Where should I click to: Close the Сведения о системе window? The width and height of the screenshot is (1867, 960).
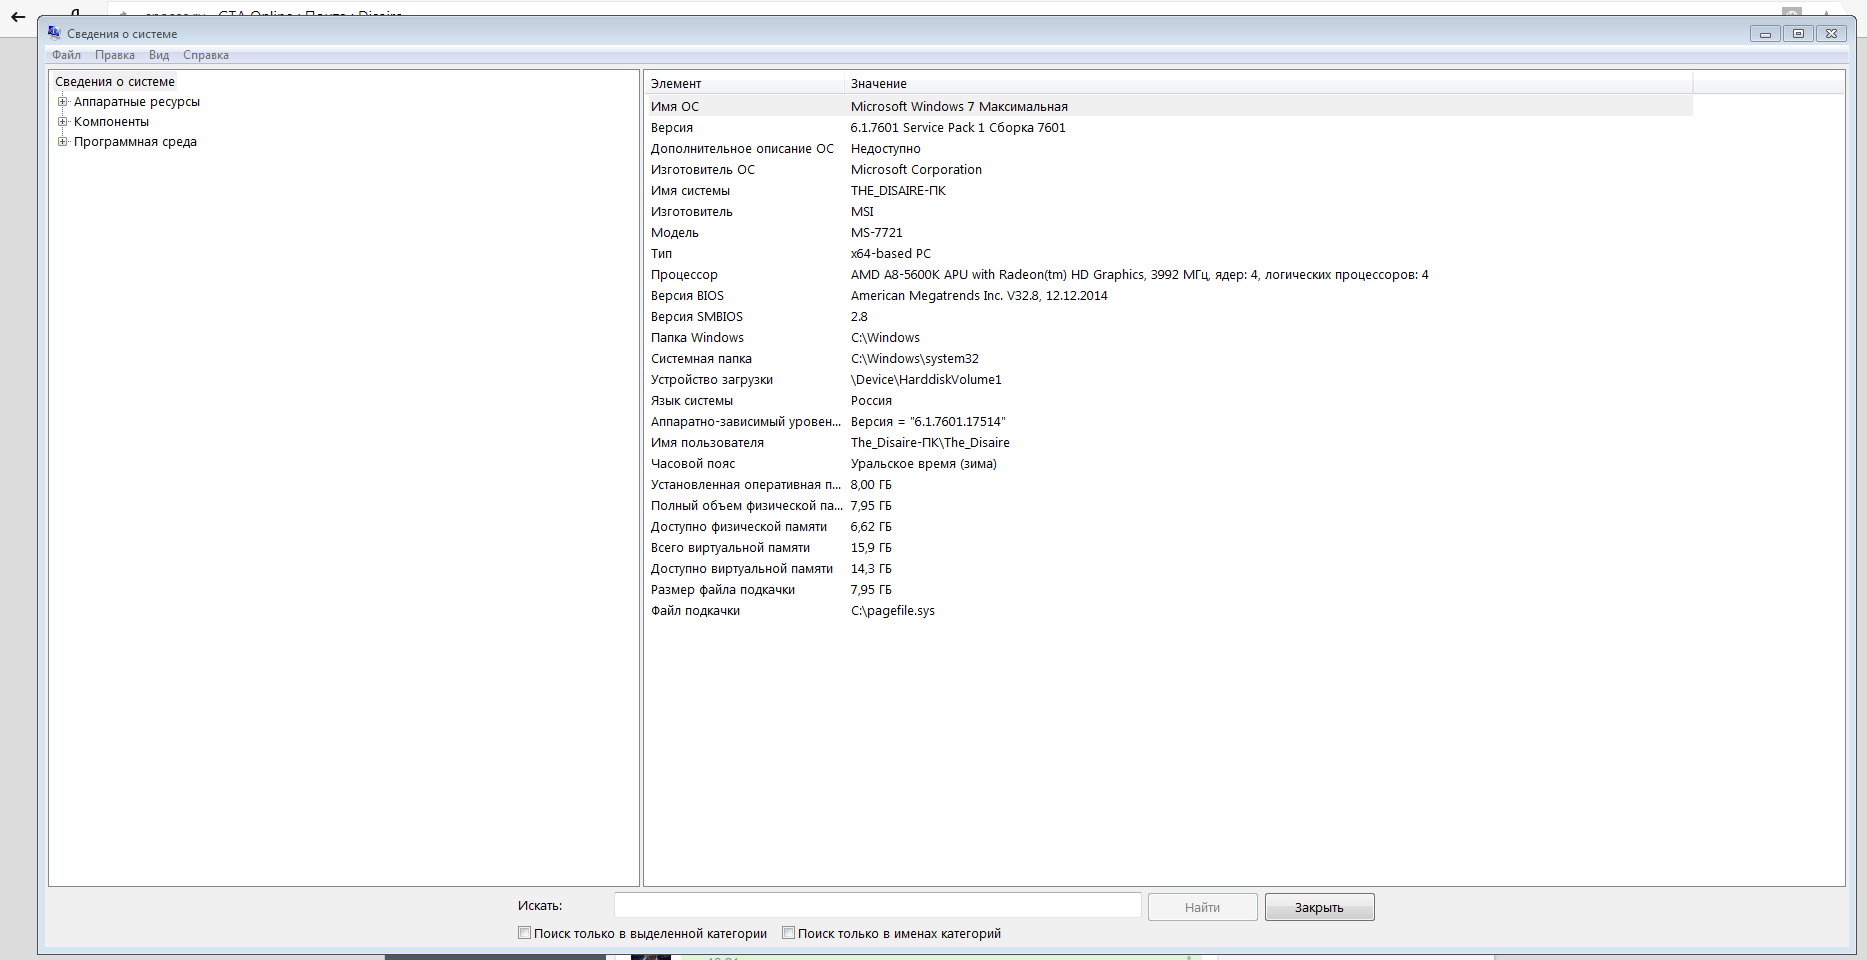click(1831, 34)
